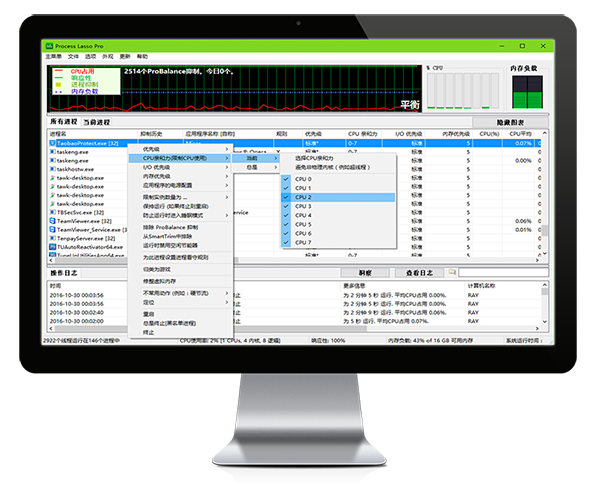Click the yellow 进程抑制 legend swatch

[x=59, y=84]
